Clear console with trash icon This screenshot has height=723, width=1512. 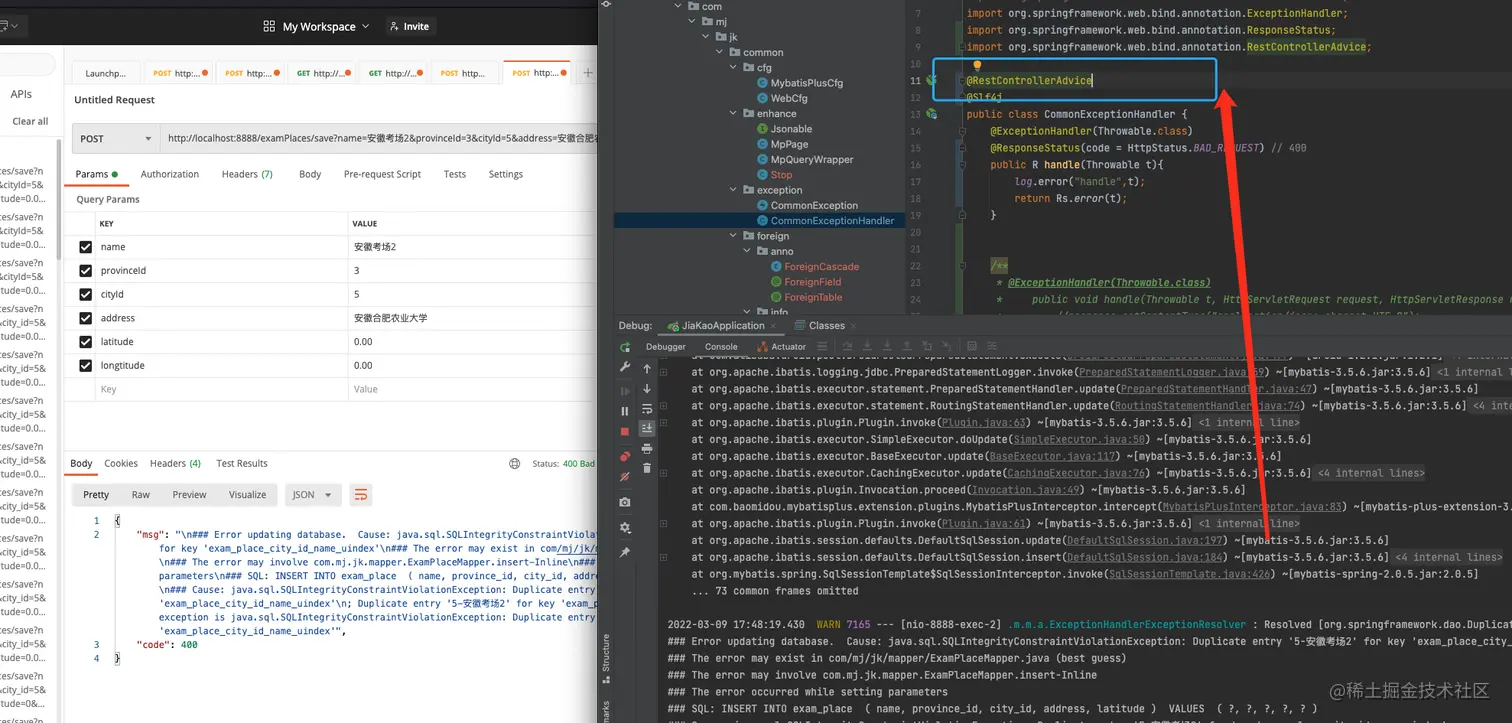coord(647,468)
